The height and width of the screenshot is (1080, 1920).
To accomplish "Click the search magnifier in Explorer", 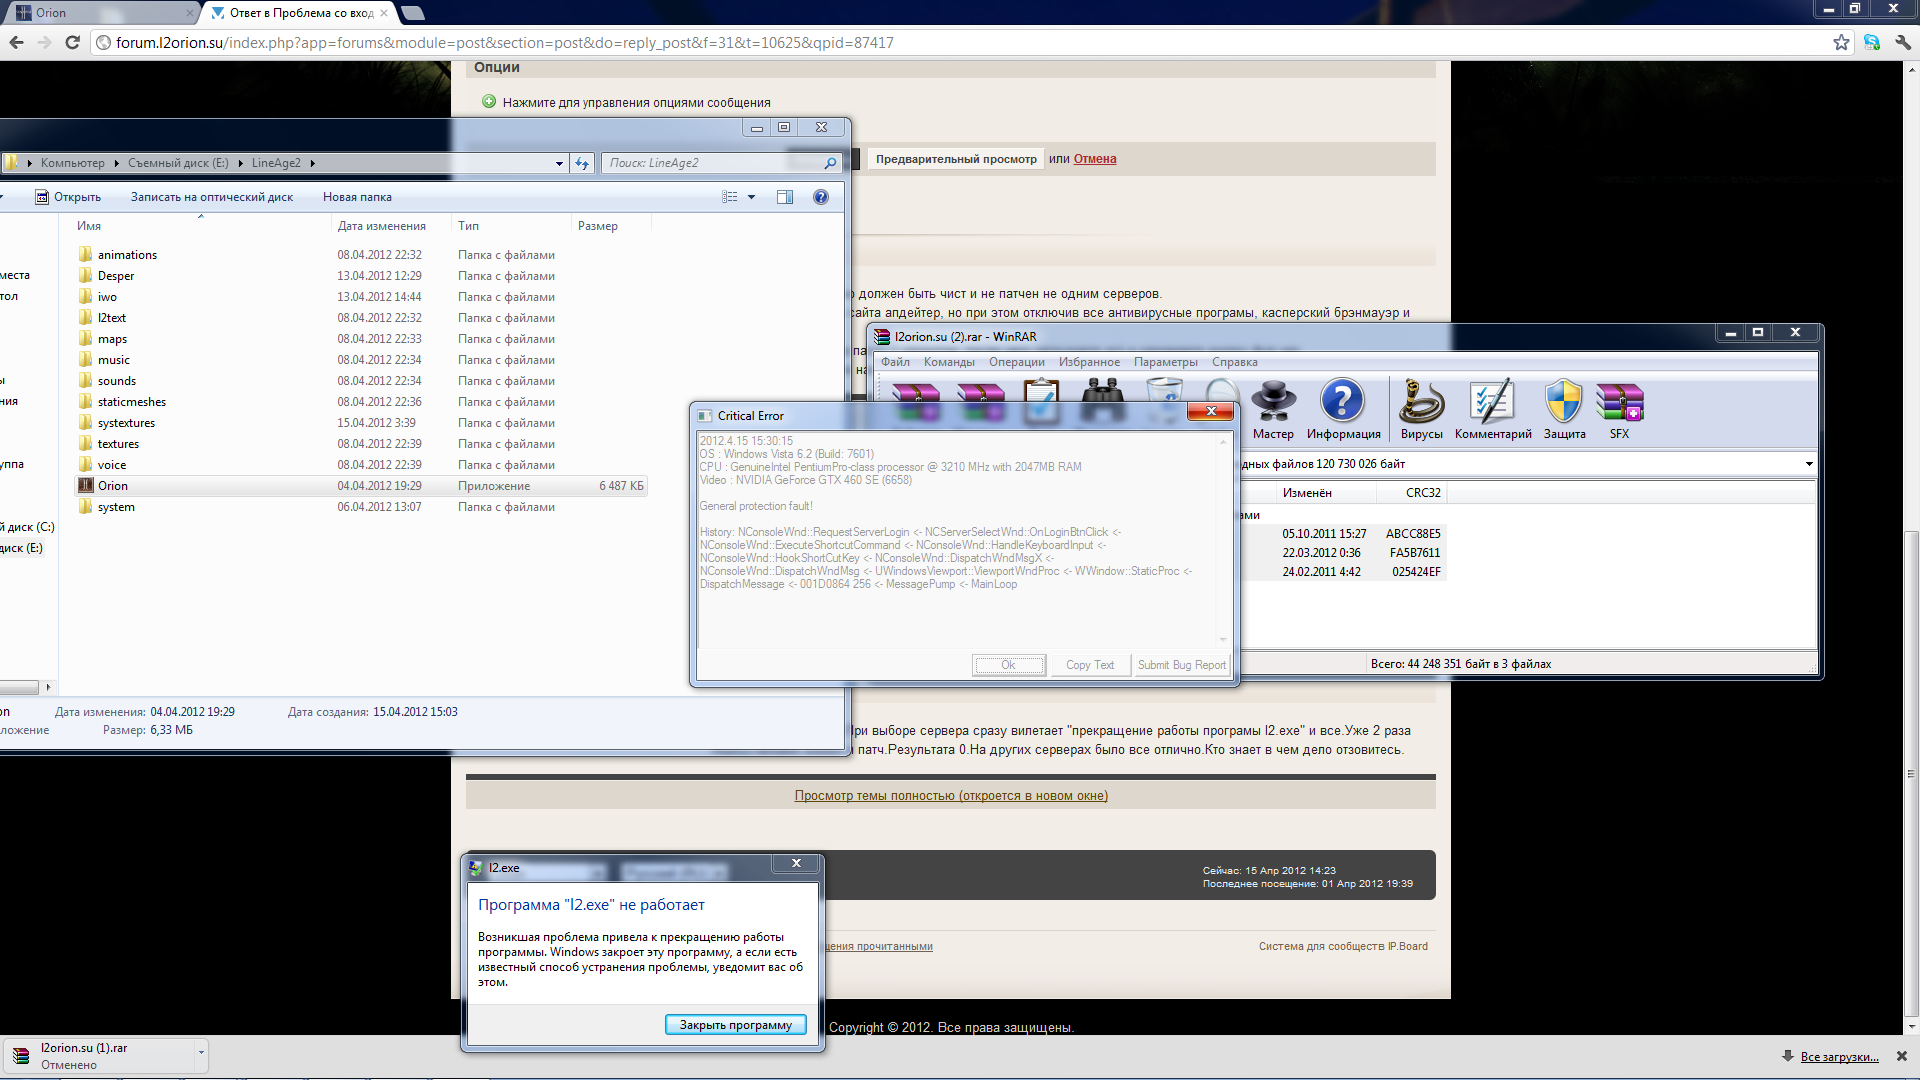I will click(830, 163).
